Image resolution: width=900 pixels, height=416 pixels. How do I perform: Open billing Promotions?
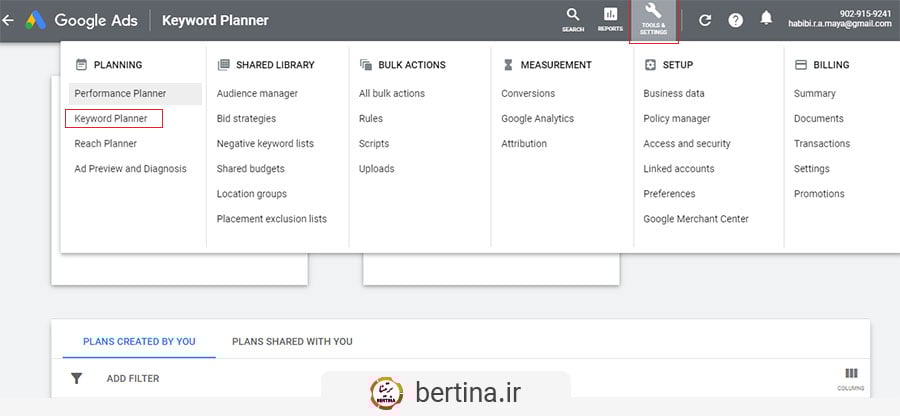(819, 194)
